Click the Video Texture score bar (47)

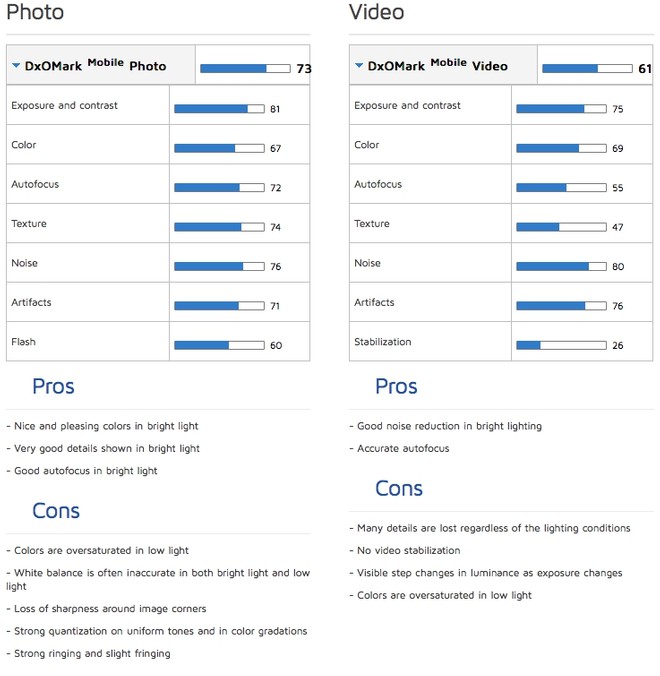point(561,227)
